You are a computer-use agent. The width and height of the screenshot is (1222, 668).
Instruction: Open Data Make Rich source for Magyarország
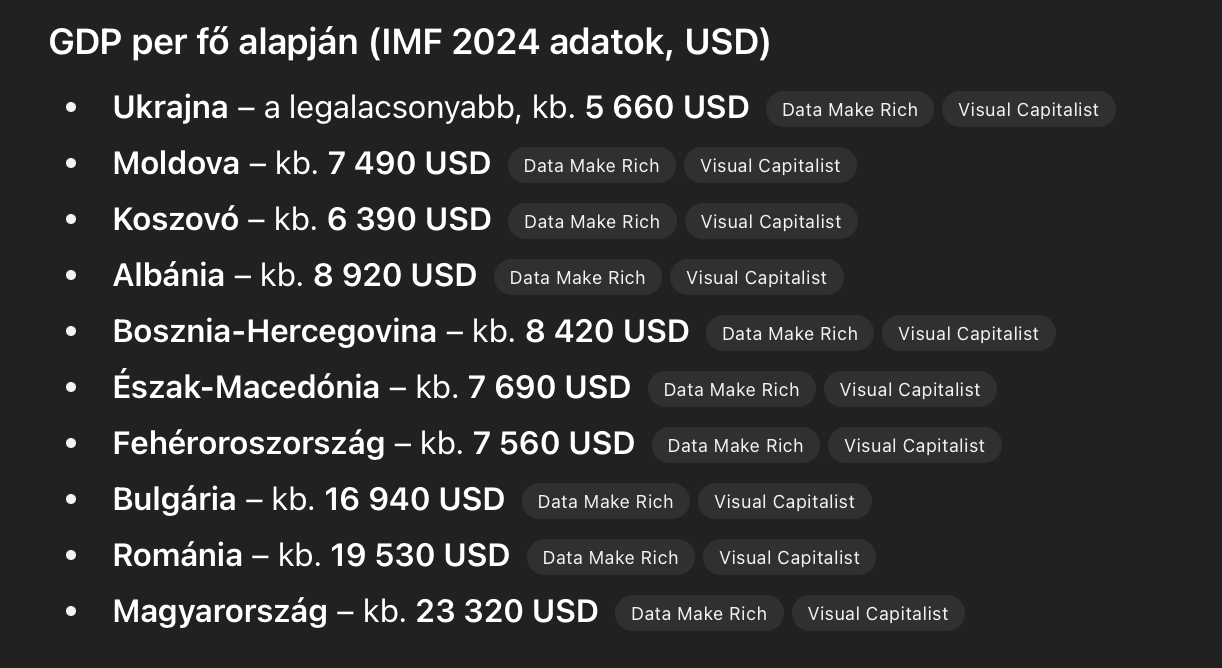(699, 614)
